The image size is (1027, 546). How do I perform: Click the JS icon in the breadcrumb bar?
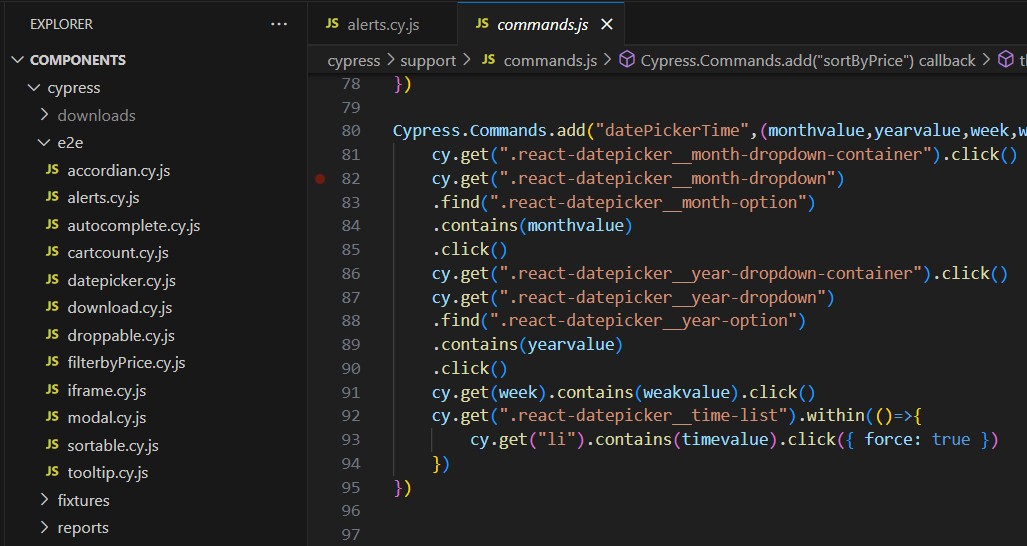pyautogui.click(x=488, y=60)
